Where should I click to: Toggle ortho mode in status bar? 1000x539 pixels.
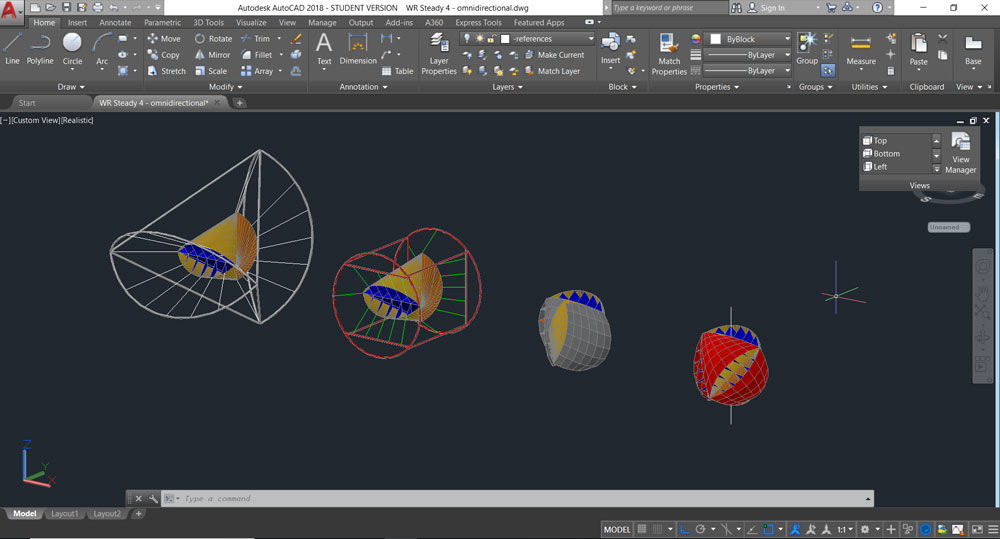point(684,529)
